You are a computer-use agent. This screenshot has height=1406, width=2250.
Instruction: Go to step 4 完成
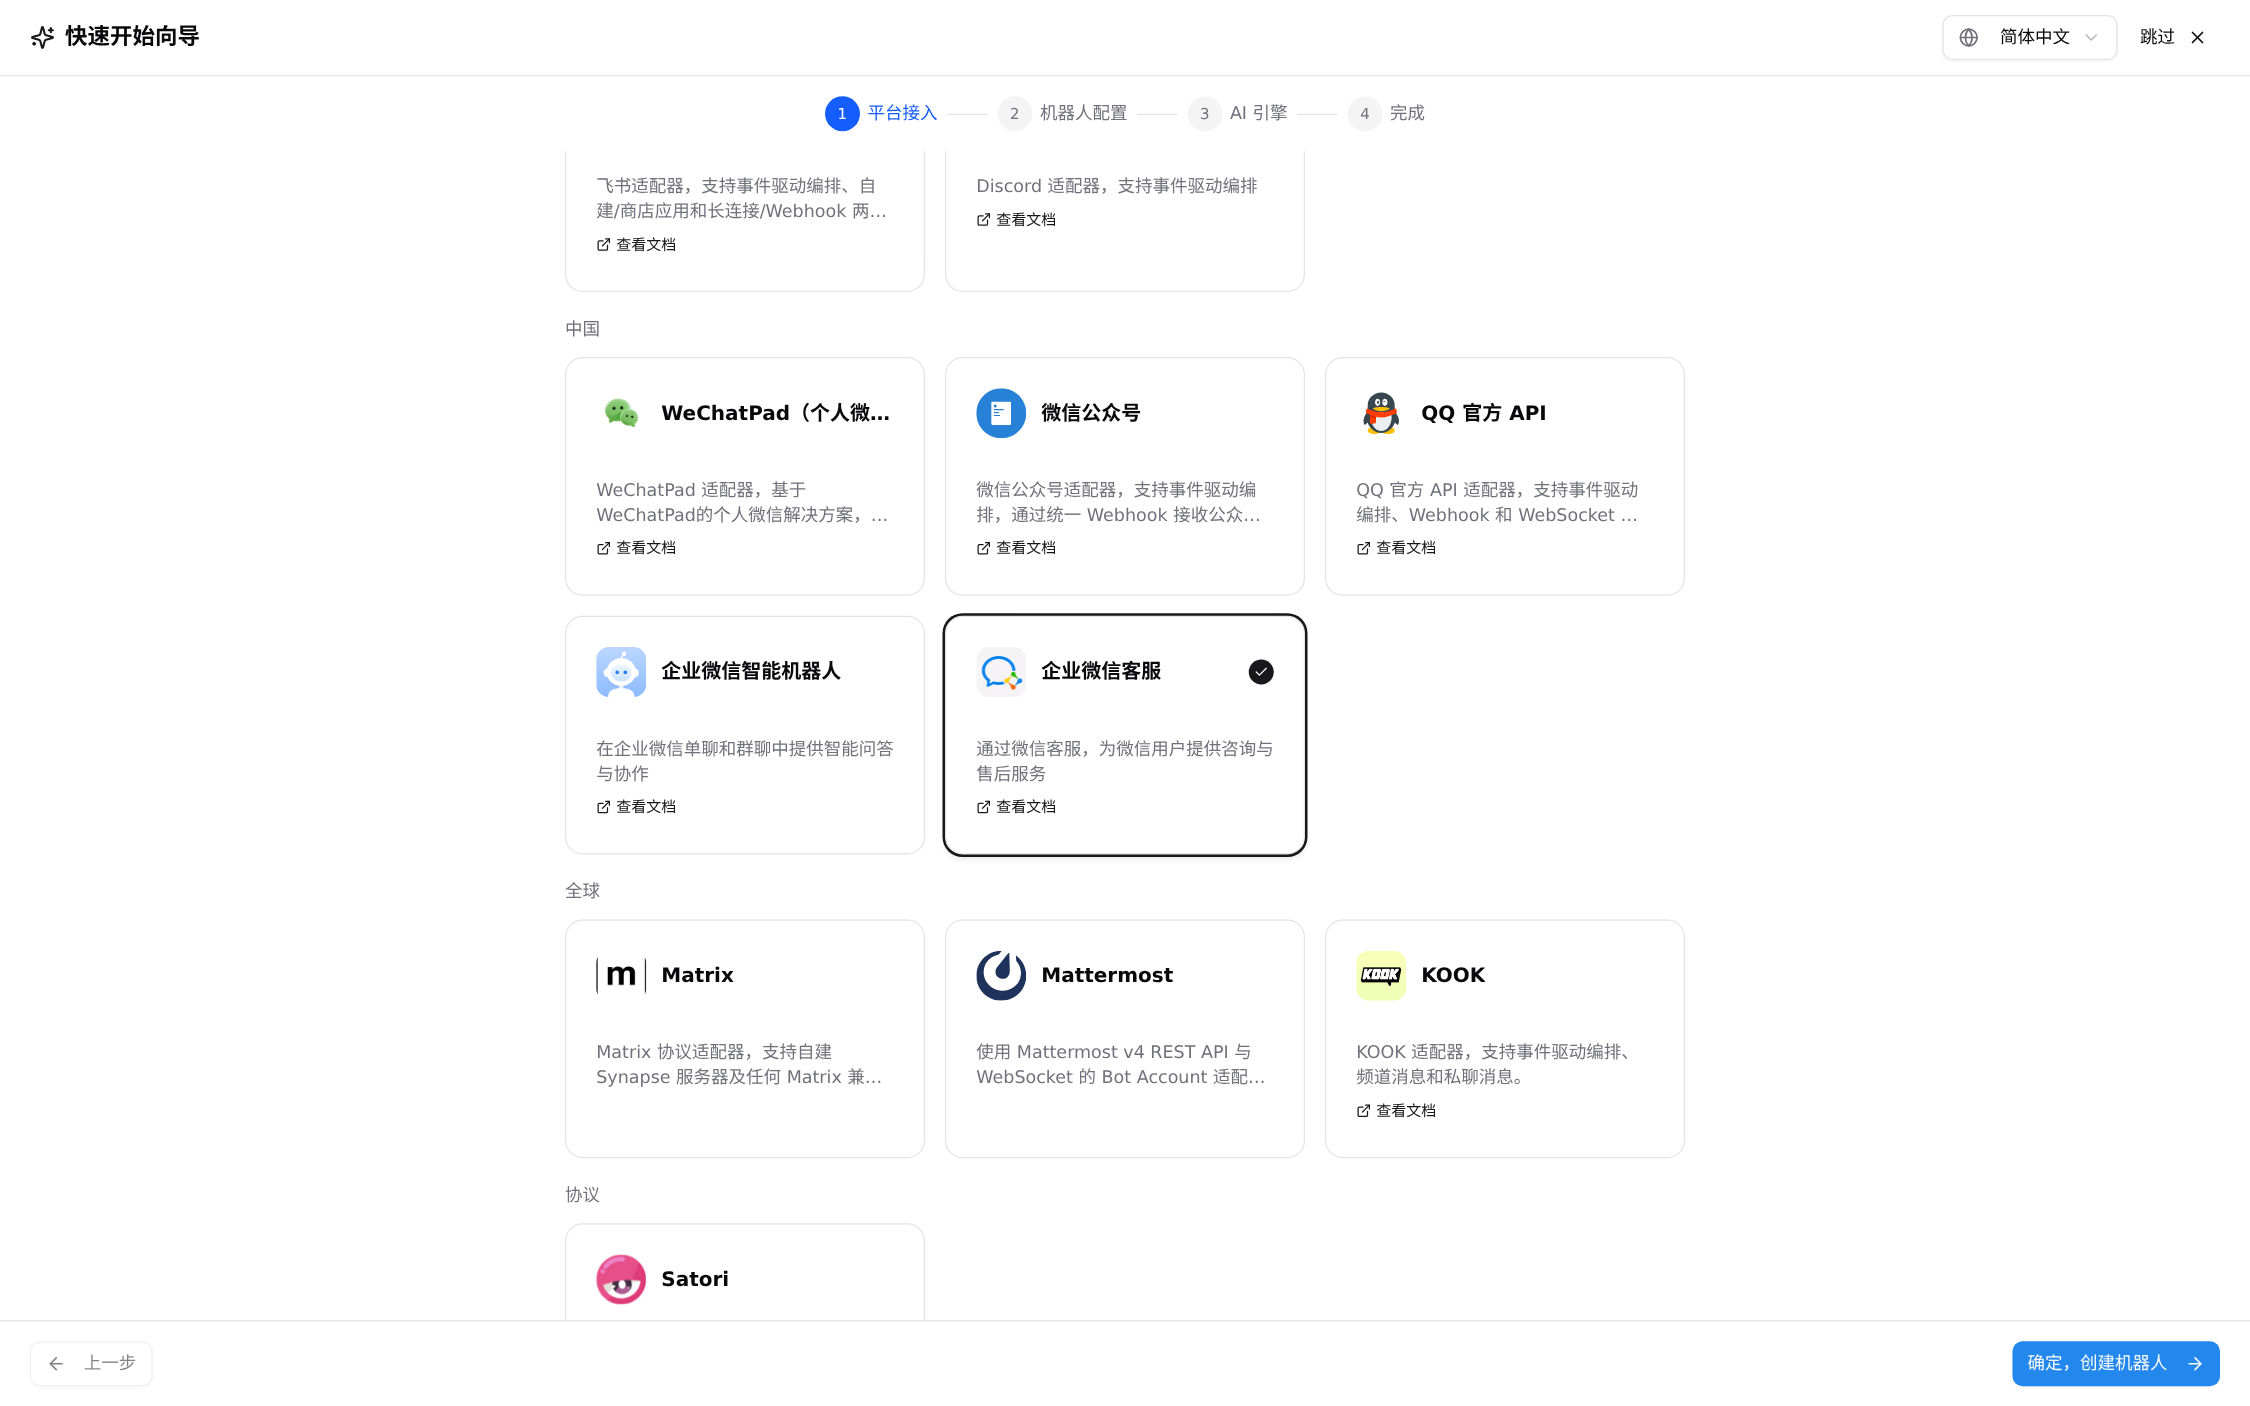point(1386,114)
